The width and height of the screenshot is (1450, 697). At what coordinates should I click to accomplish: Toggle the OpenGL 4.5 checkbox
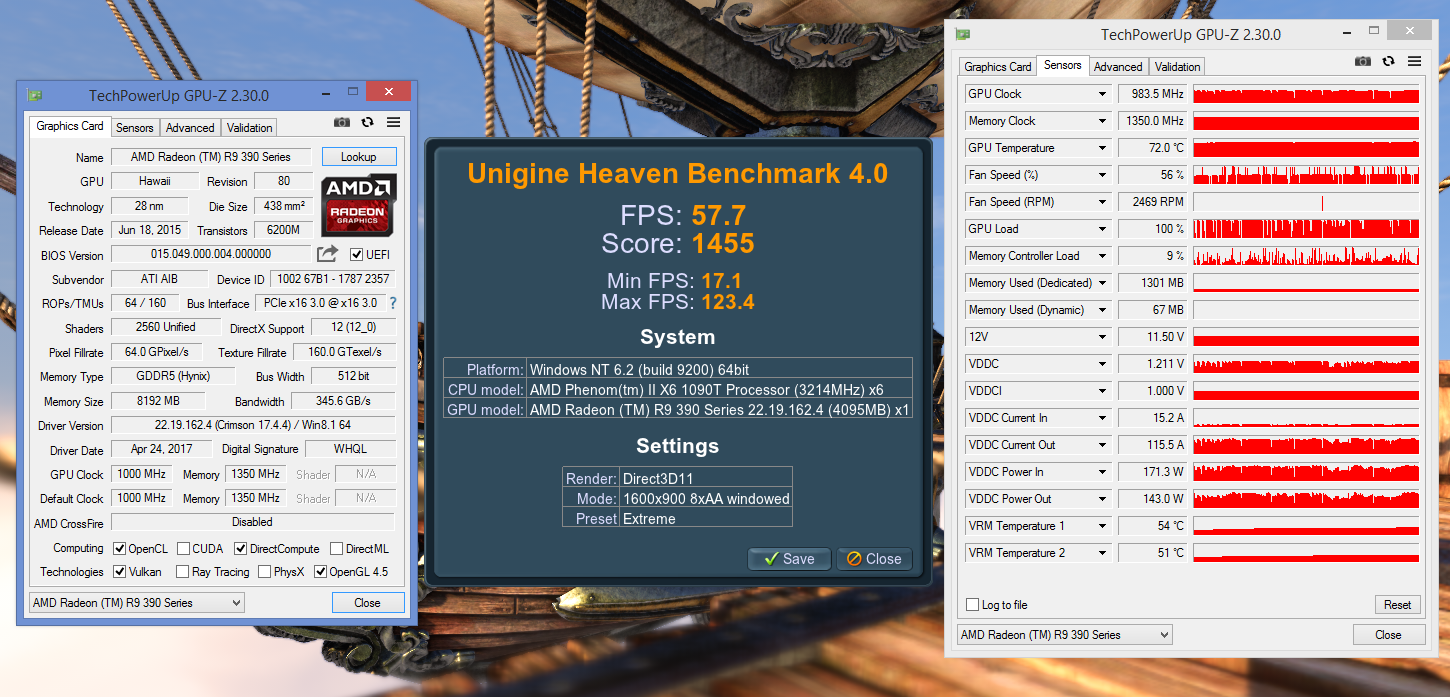click(x=321, y=572)
